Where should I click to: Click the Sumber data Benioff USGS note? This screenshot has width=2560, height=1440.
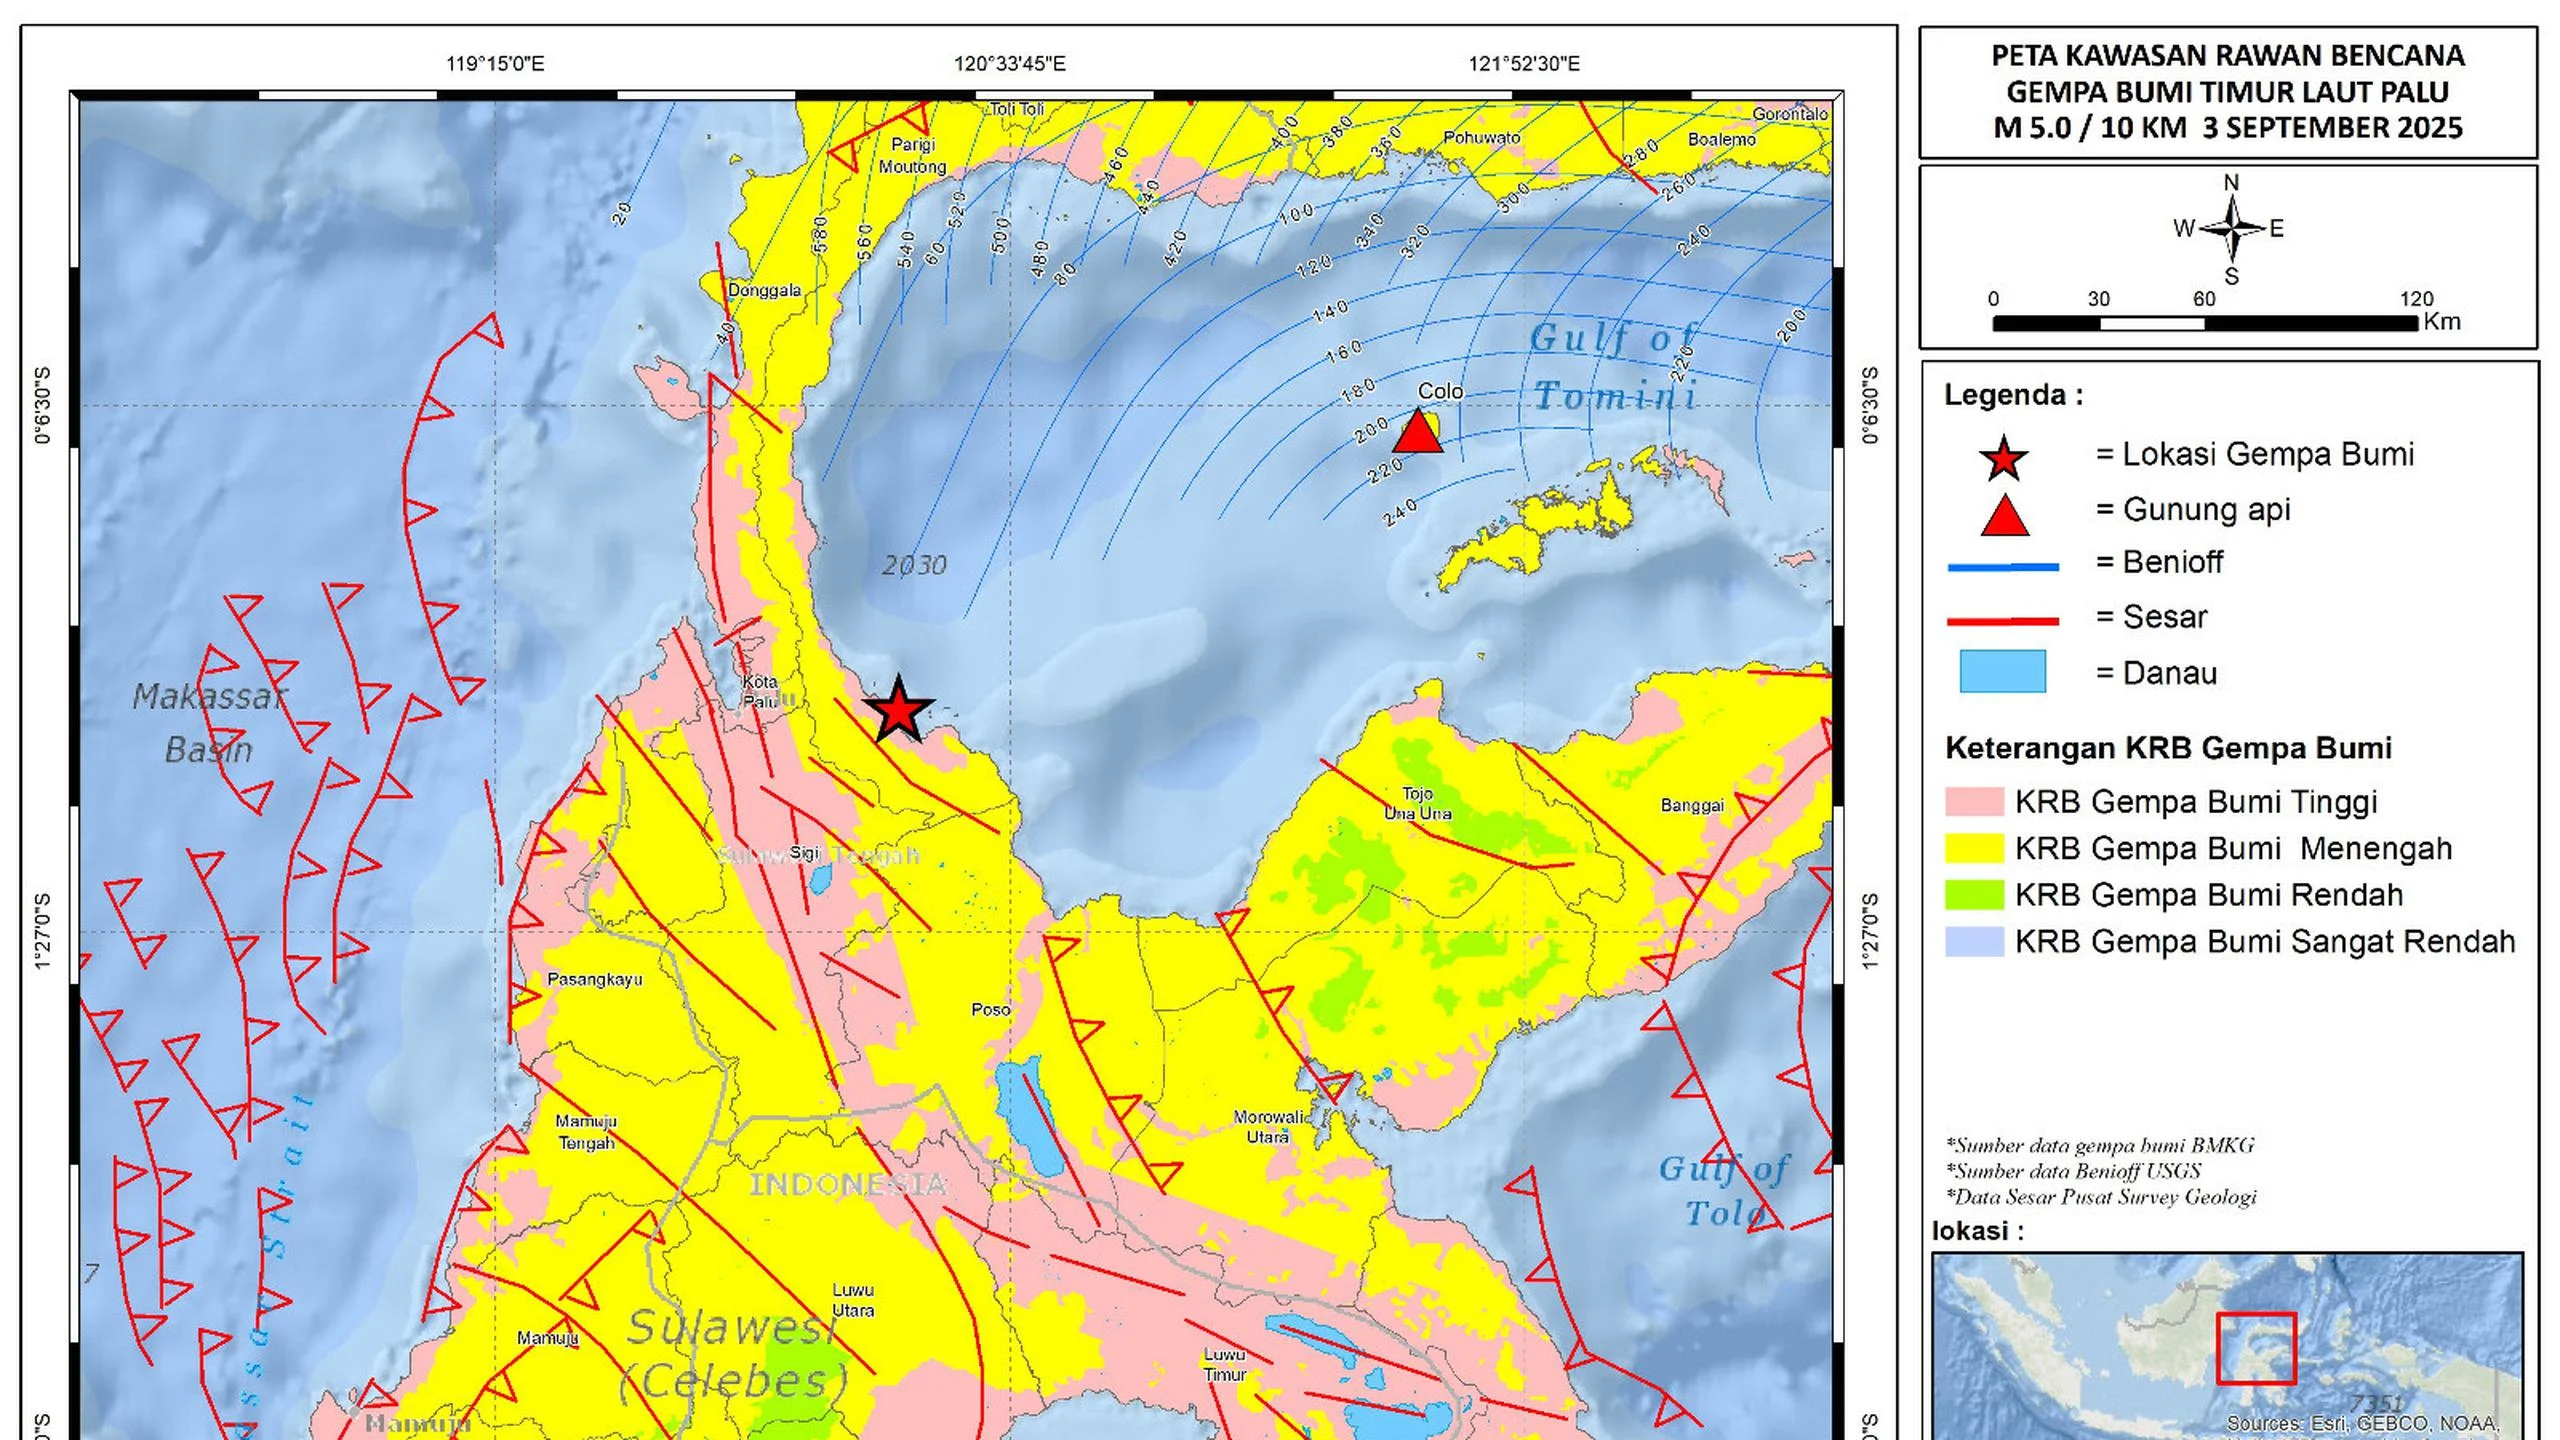pyautogui.click(x=2073, y=1171)
